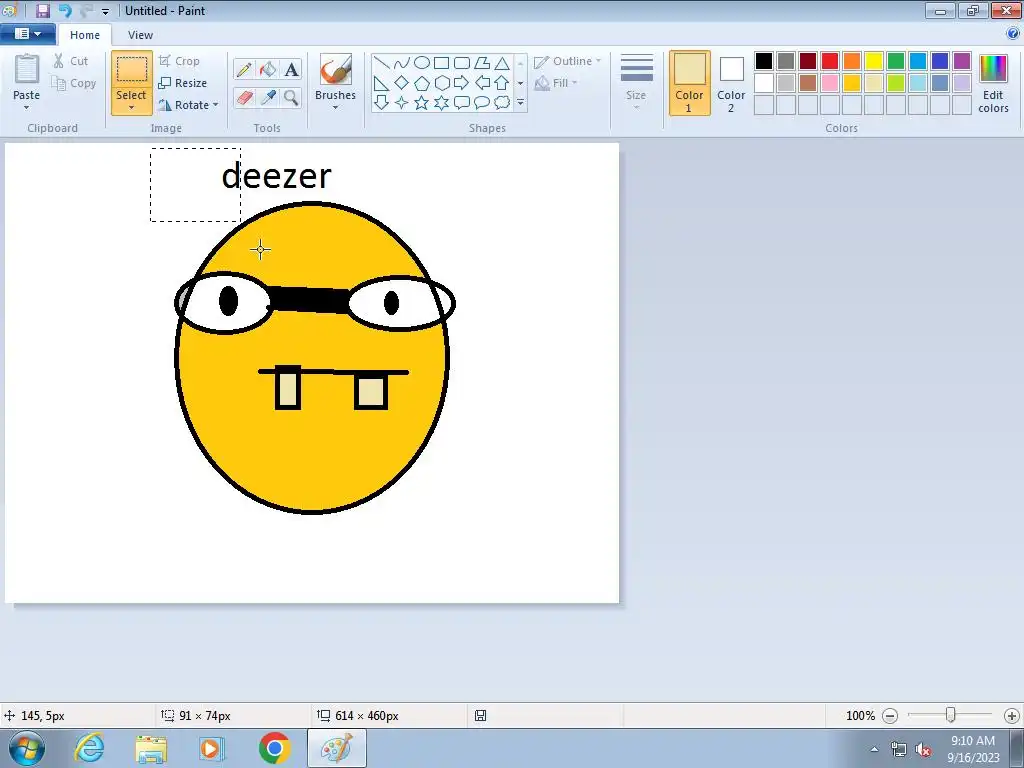Open Internet Explorer from the taskbar
Screen dimensions: 1024x768
(89, 748)
